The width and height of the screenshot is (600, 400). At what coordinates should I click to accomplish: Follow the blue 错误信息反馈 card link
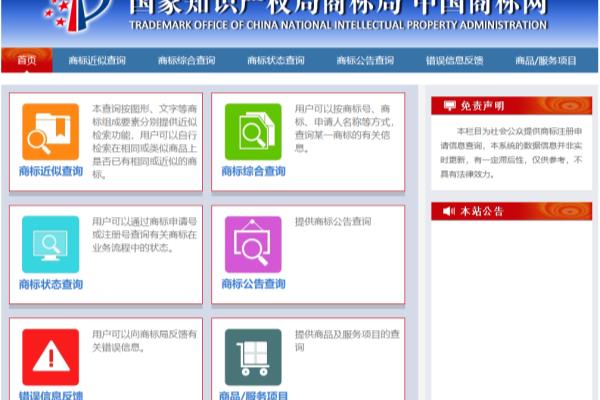(51, 395)
